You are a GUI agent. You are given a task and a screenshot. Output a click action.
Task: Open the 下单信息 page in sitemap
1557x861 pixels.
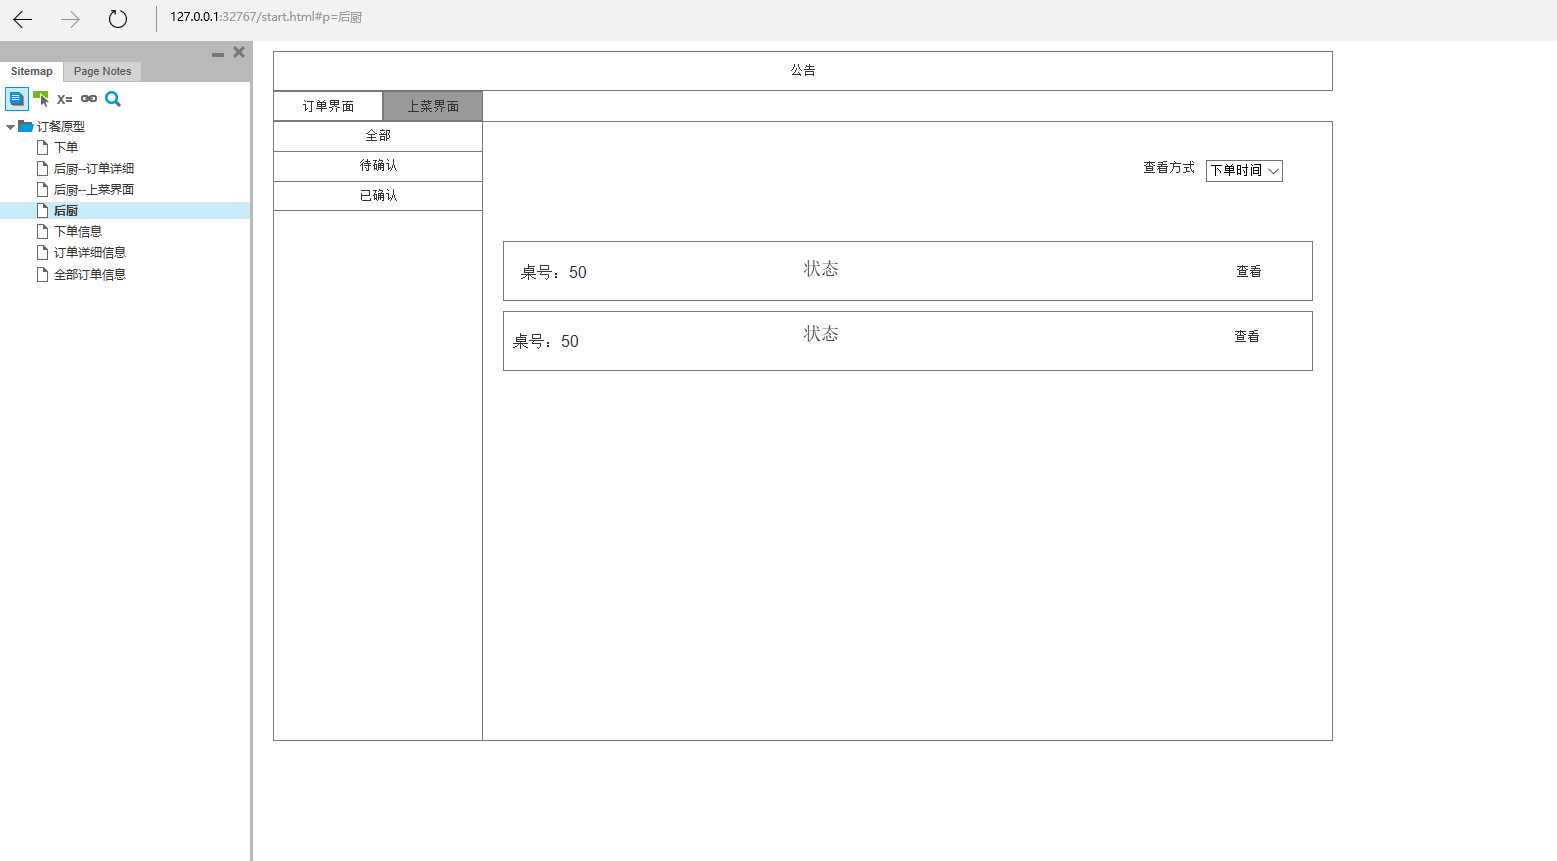point(78,232)
